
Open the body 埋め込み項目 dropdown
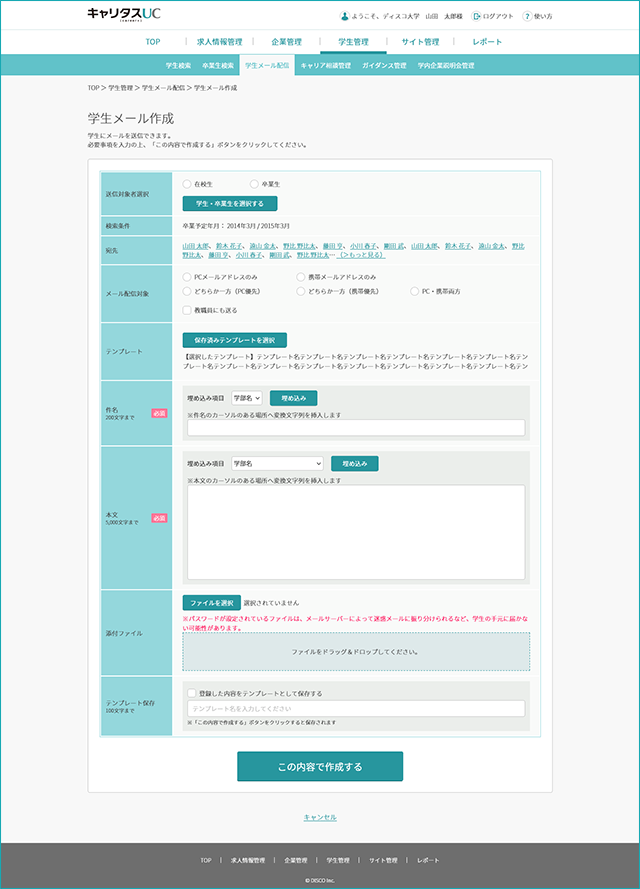pos(277,463)
